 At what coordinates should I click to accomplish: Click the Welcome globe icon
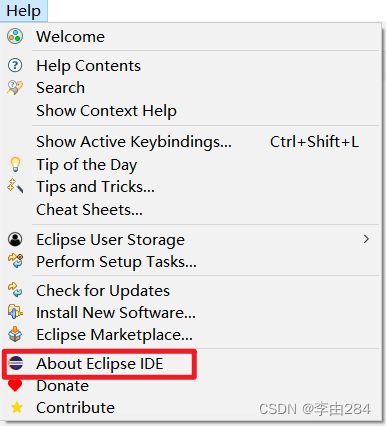[15, 36]
